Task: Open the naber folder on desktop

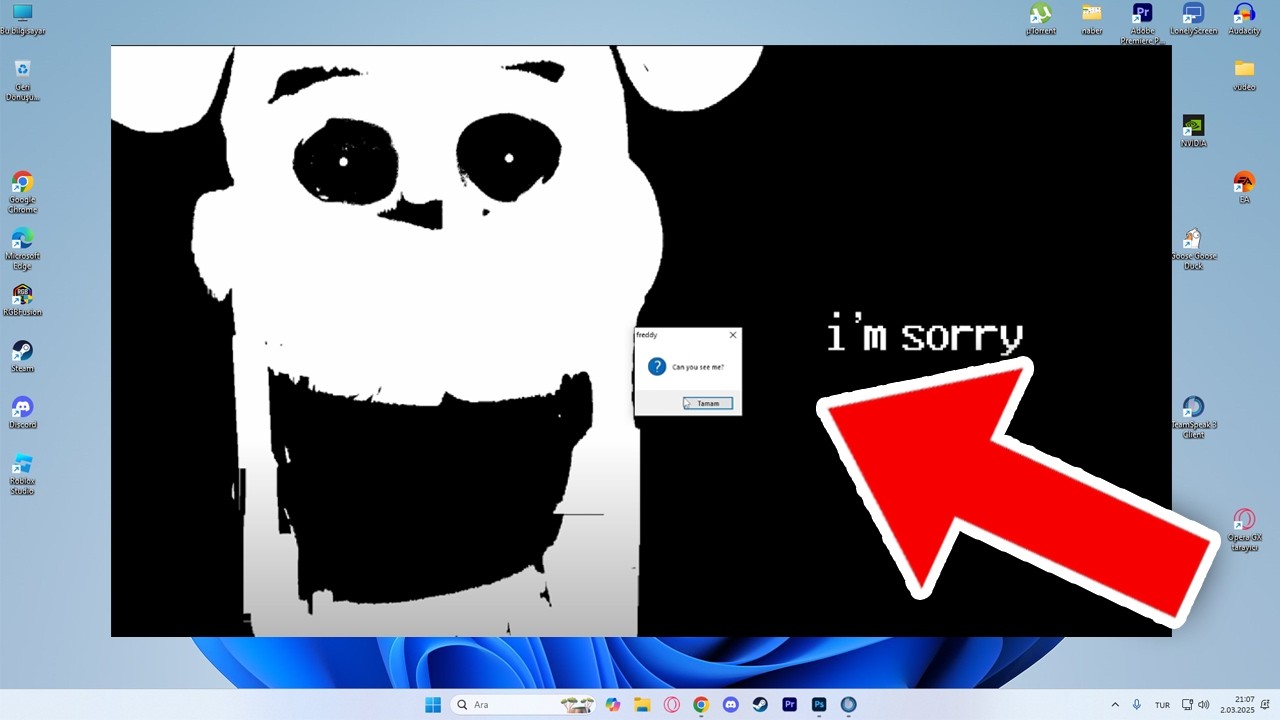Action: pyautogui.click(x=1092, y=20)
